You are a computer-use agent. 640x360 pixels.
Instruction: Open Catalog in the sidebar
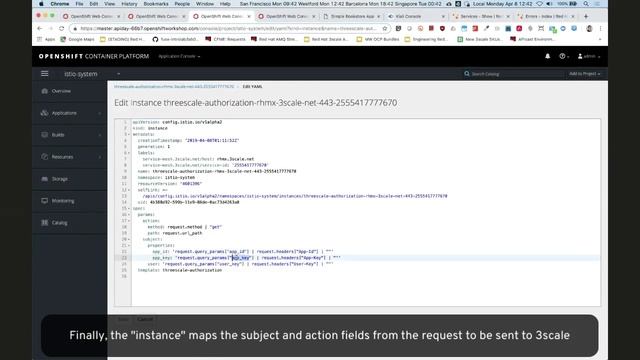click(69, 223)
